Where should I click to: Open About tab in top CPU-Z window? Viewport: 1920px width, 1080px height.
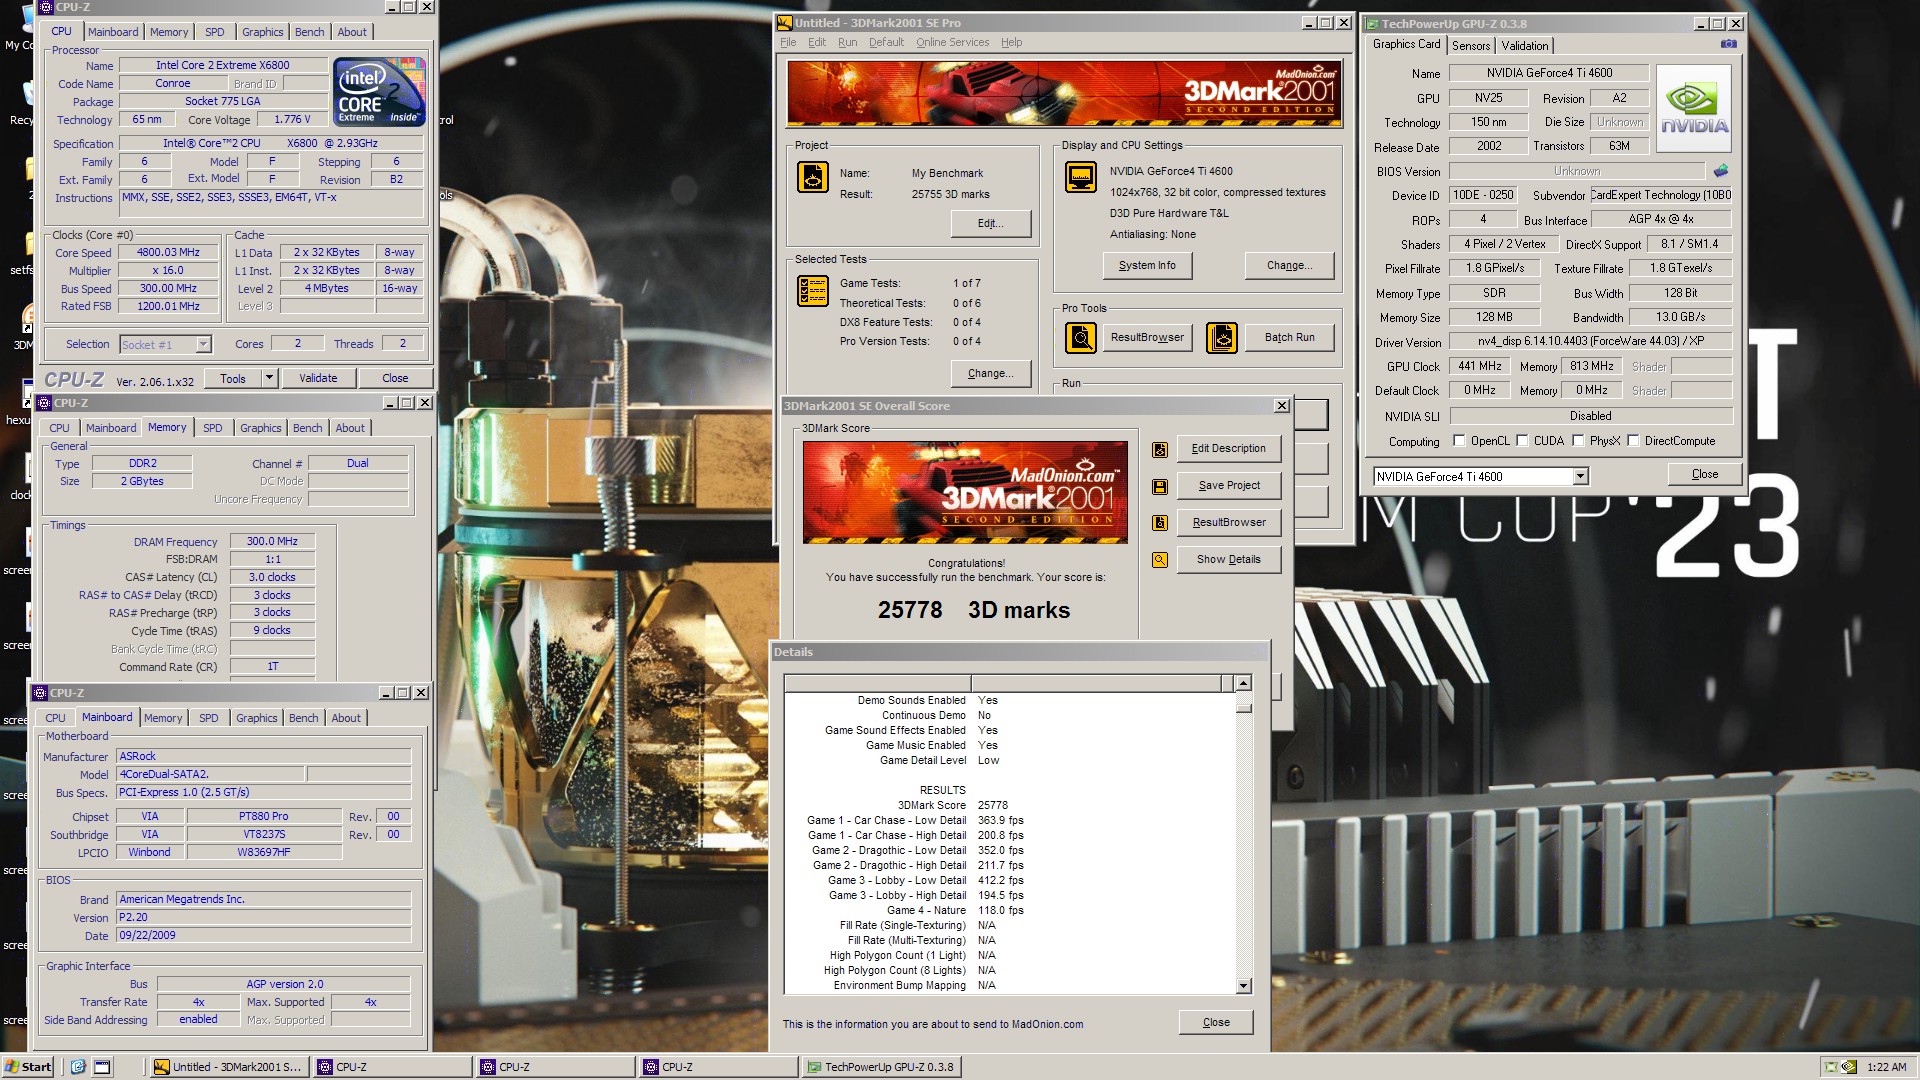(x=352, y=33)
